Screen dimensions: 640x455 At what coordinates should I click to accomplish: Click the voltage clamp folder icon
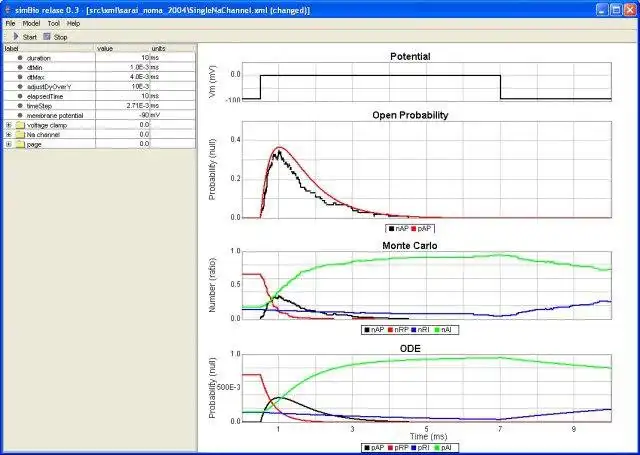tap(20, 125)
